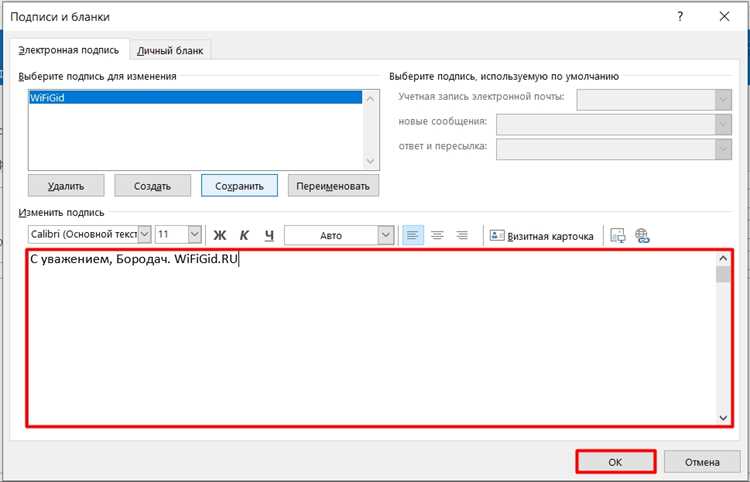Click the help question mark icon
This screenshot has height=482, width=750.
[680, 17]
